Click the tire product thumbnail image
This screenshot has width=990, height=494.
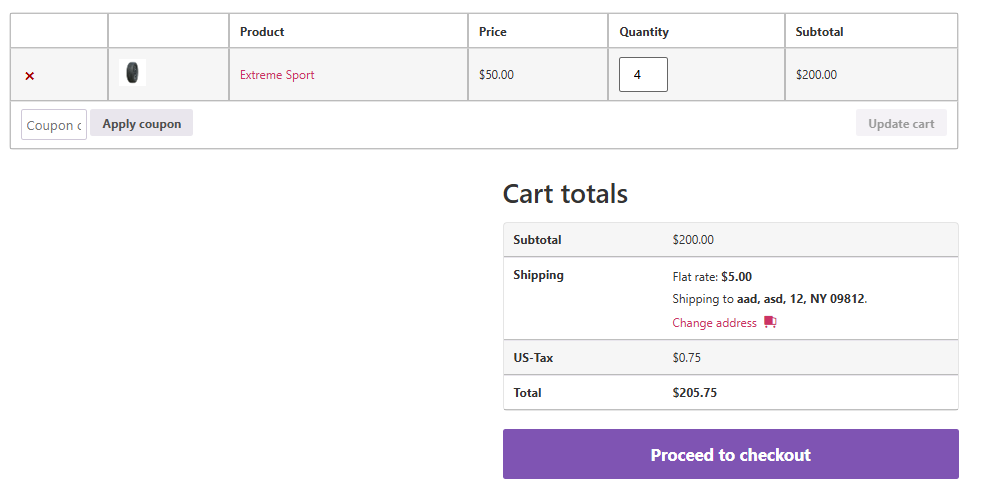coord(132,73)
